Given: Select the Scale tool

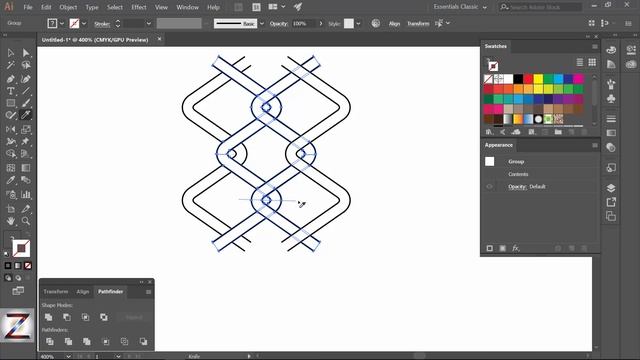Looking at the screenshot, I should pyautogui.click(x=26, y=129).
